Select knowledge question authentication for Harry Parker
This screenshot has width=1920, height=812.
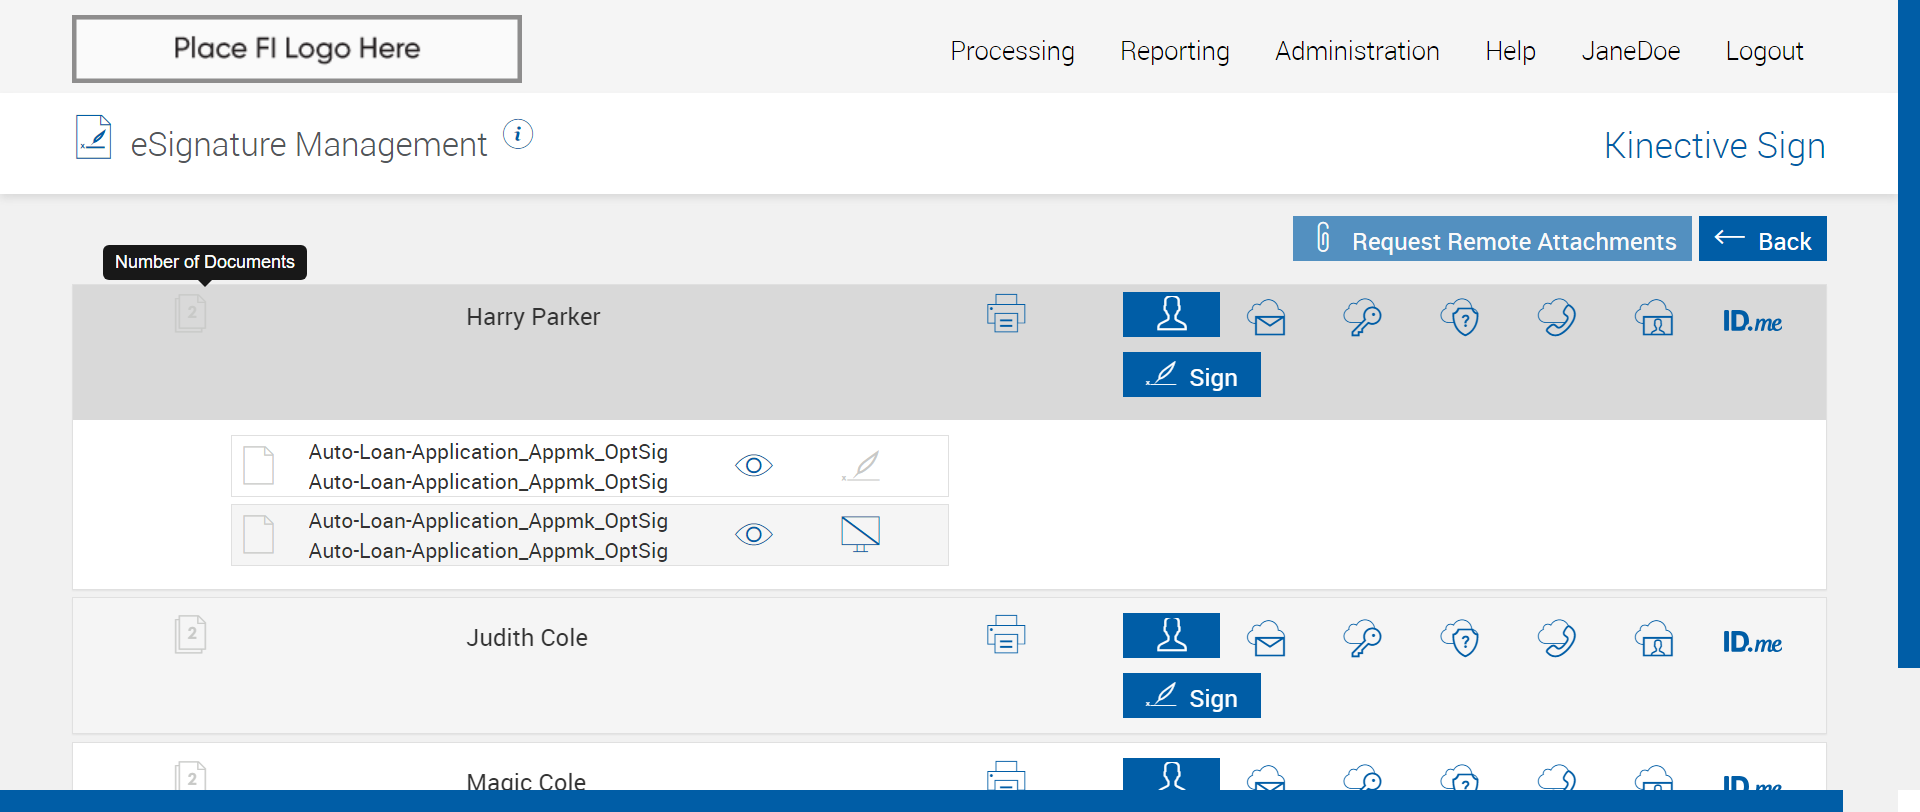[1460, 318]
